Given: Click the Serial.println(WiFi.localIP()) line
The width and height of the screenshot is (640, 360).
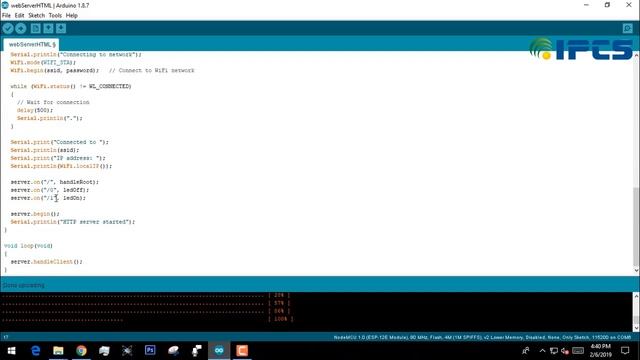Looking at the screenshot, I should click(x=61, y=166).
